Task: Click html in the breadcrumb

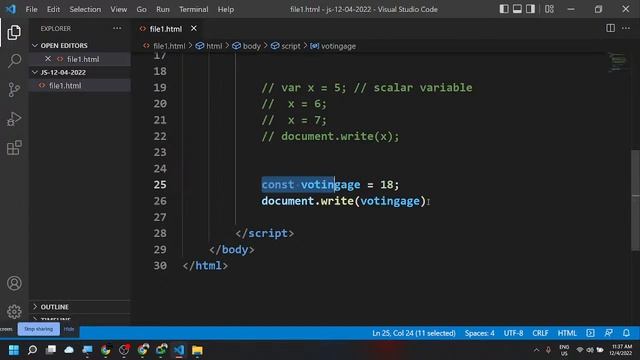Action: coord(214,46)
